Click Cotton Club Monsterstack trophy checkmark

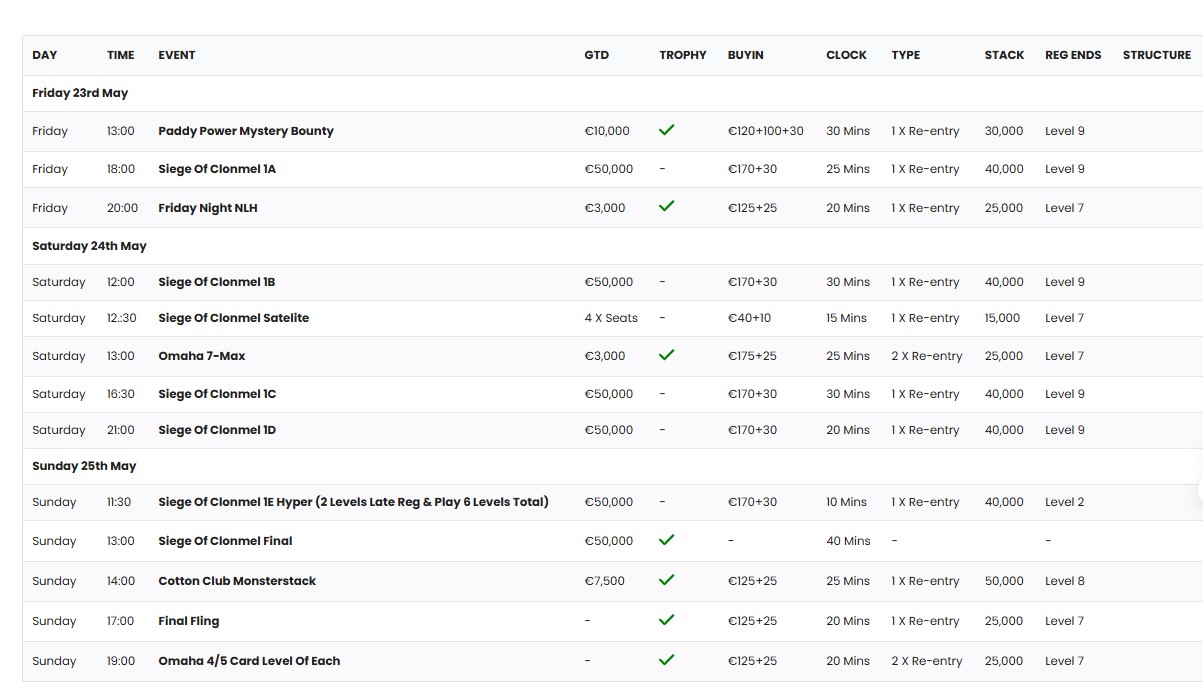(667, 580)
